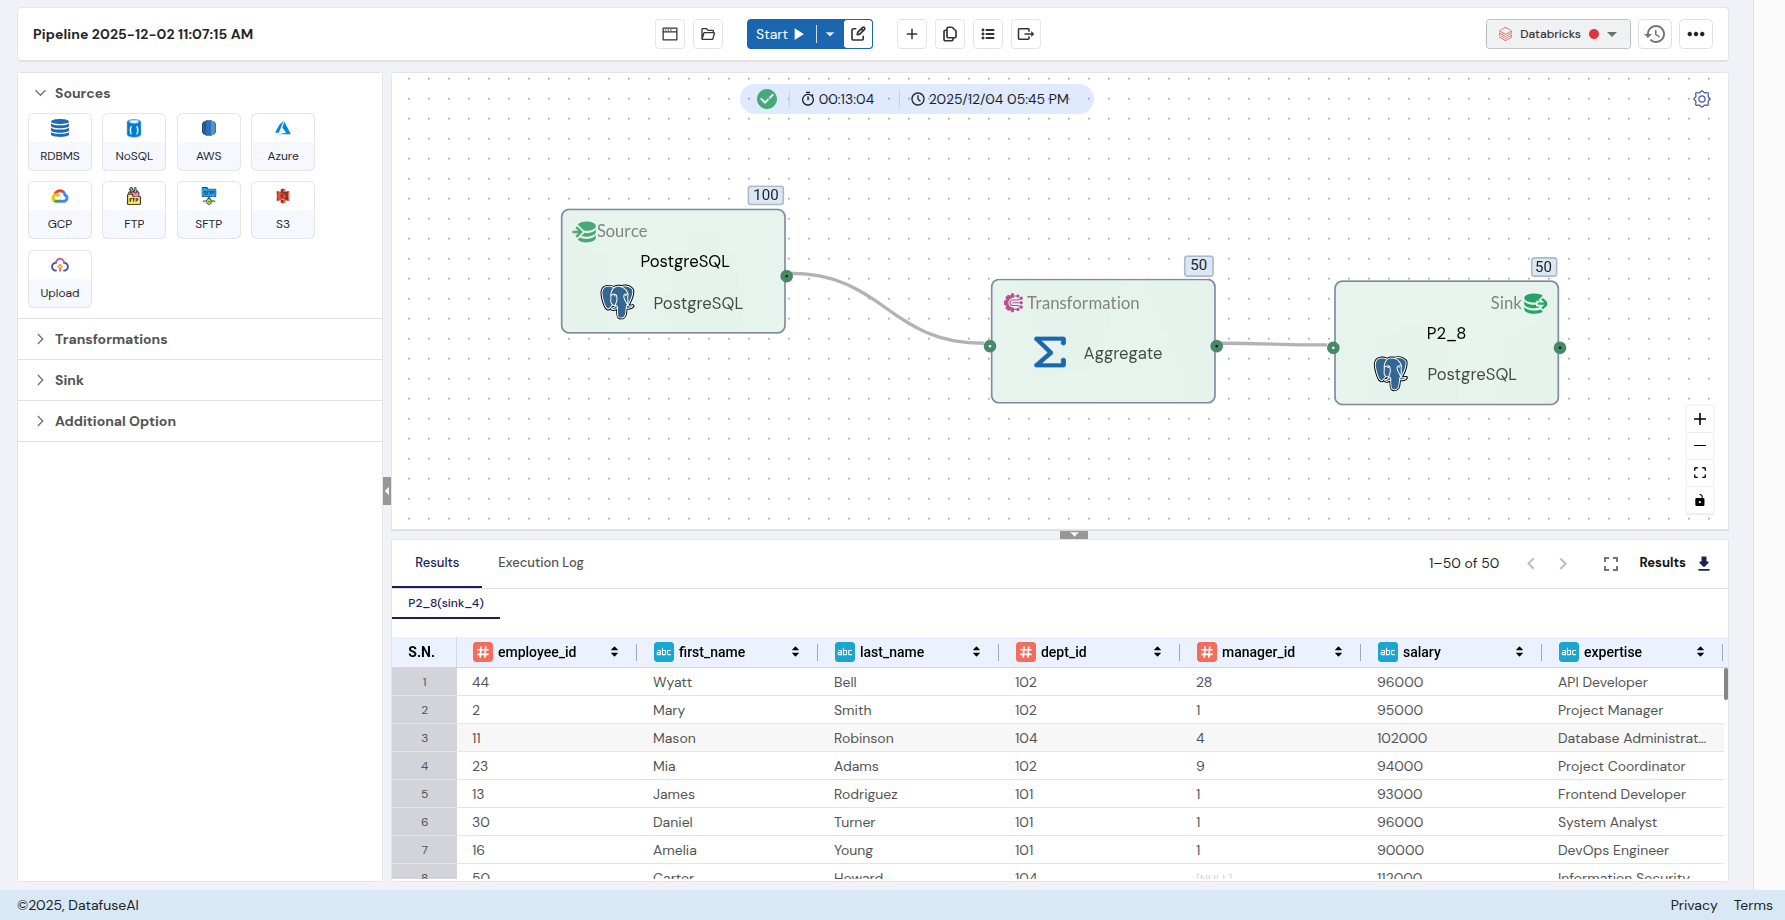Screen dimensions: 1785x920
Task: Toggle the canvas lock control
Action: click(x=1699, y=500)
